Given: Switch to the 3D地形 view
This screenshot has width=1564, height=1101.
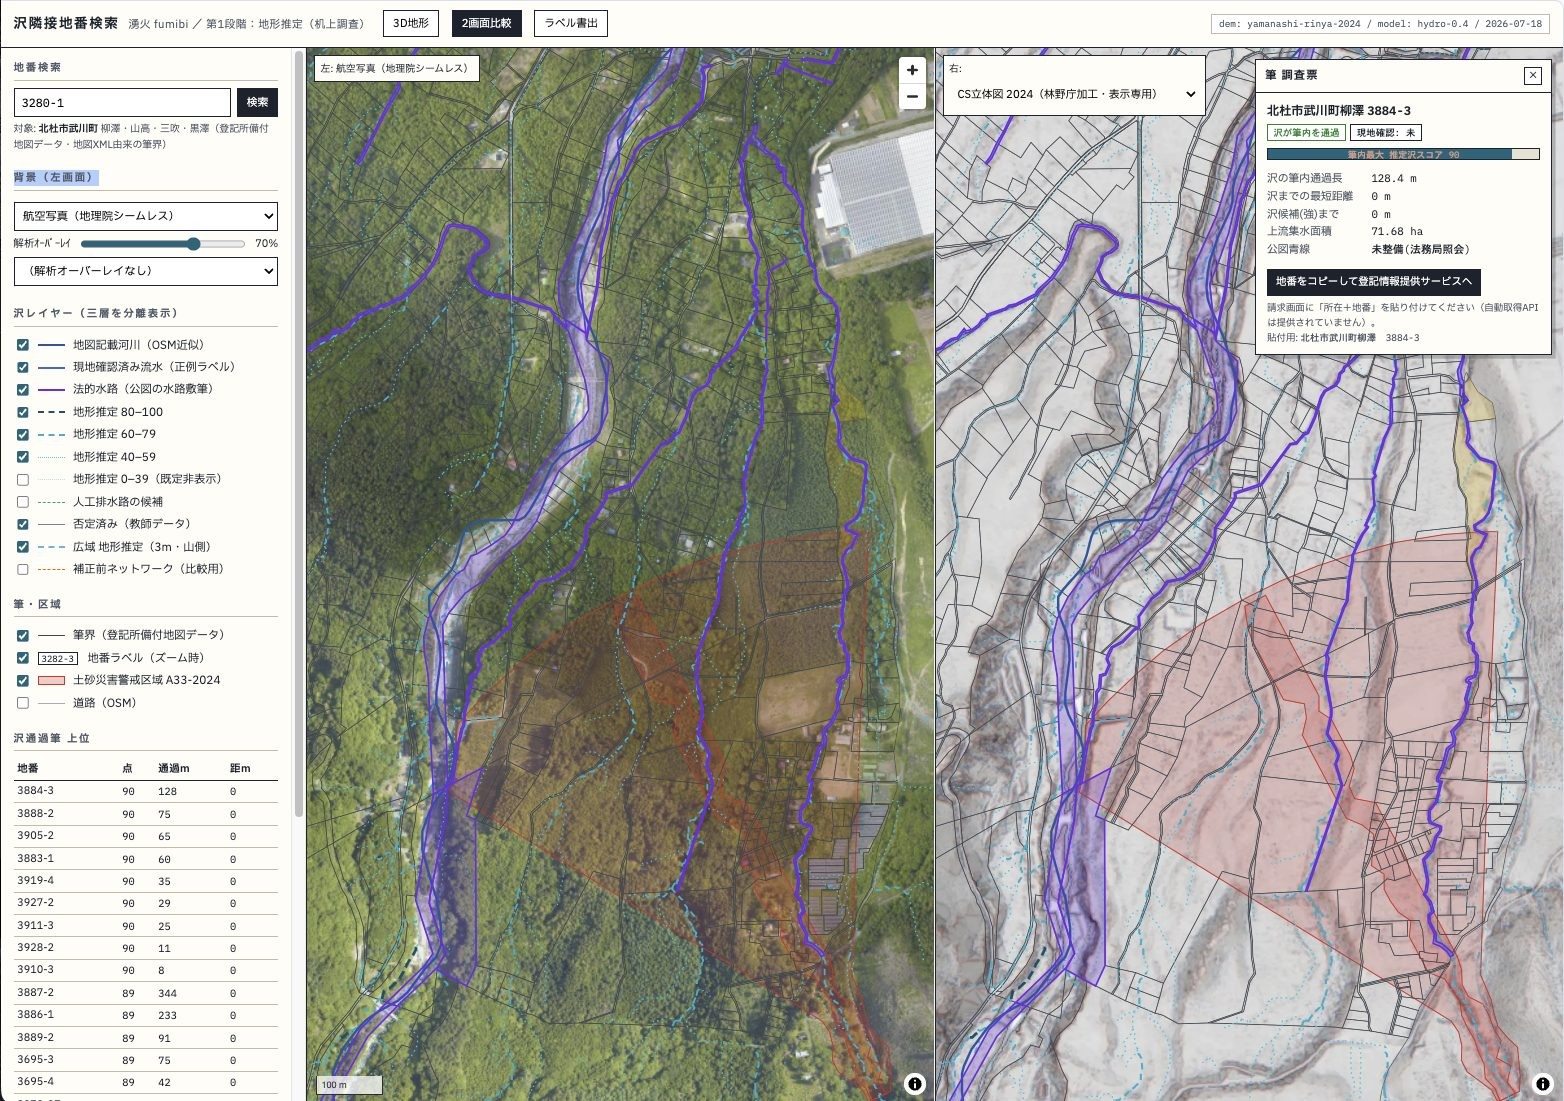Looking at the screenshot, I should point(411,23).
